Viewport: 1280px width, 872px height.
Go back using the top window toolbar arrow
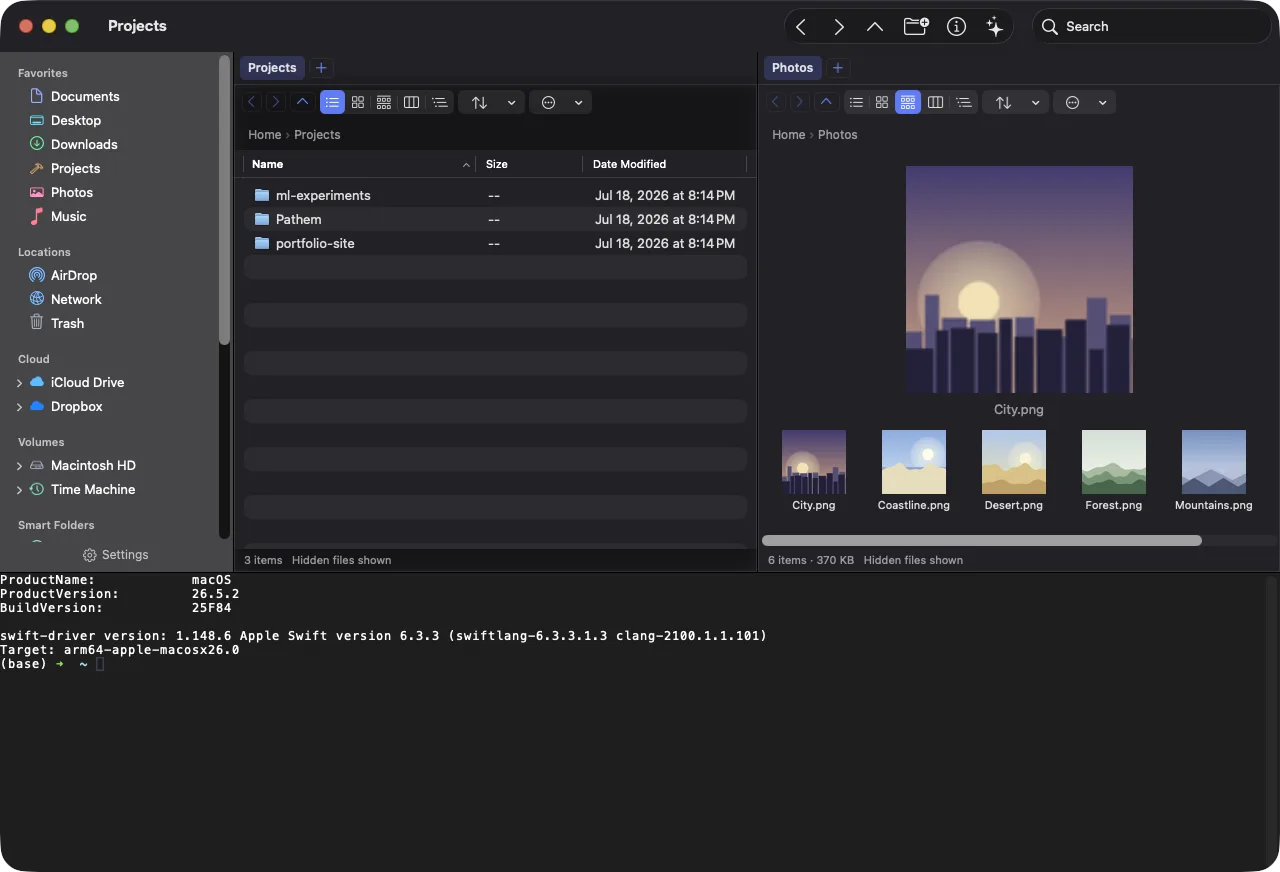pyautogui.click(x=801, y=27)
